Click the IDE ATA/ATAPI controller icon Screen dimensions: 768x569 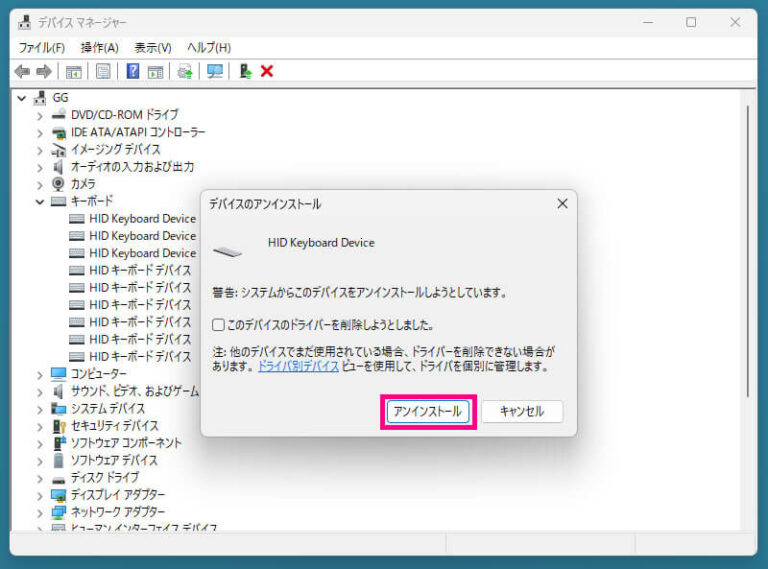pyautogui.click(x=59, y=132)
